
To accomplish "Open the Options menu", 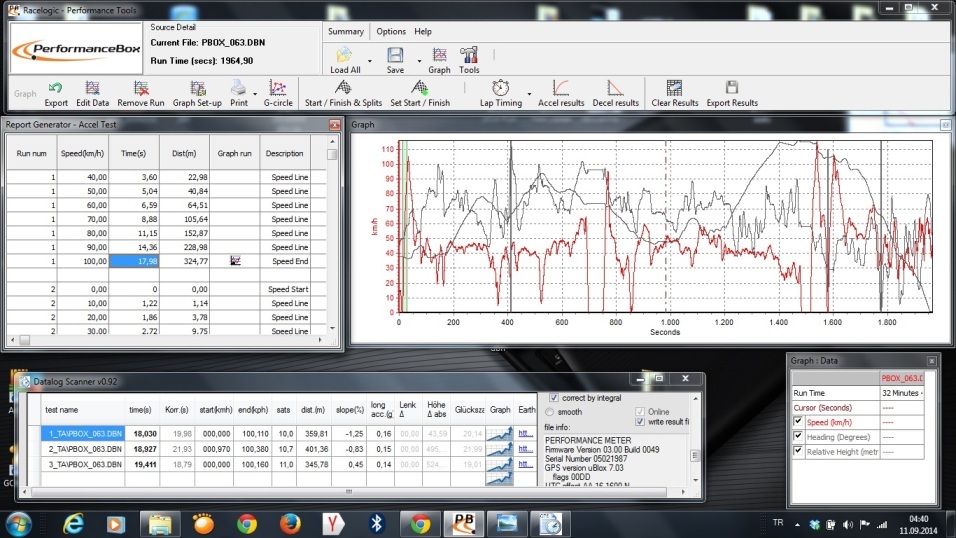I will coord(391,32).
